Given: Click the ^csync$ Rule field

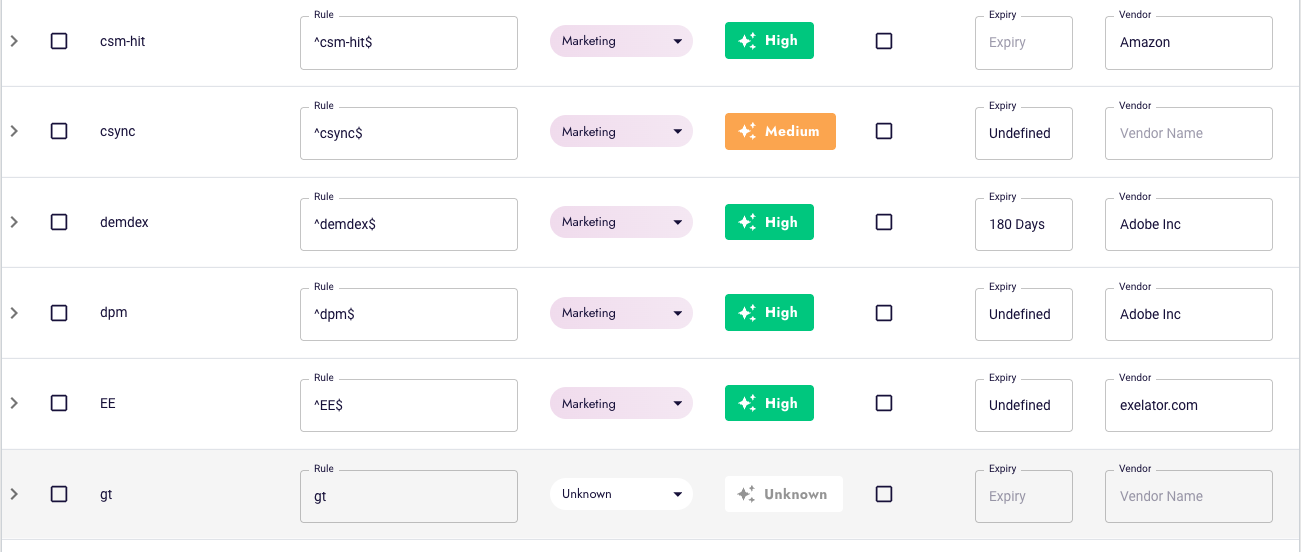Looking at the screenshot, I should pyautogui.click(x=409, y=133).
